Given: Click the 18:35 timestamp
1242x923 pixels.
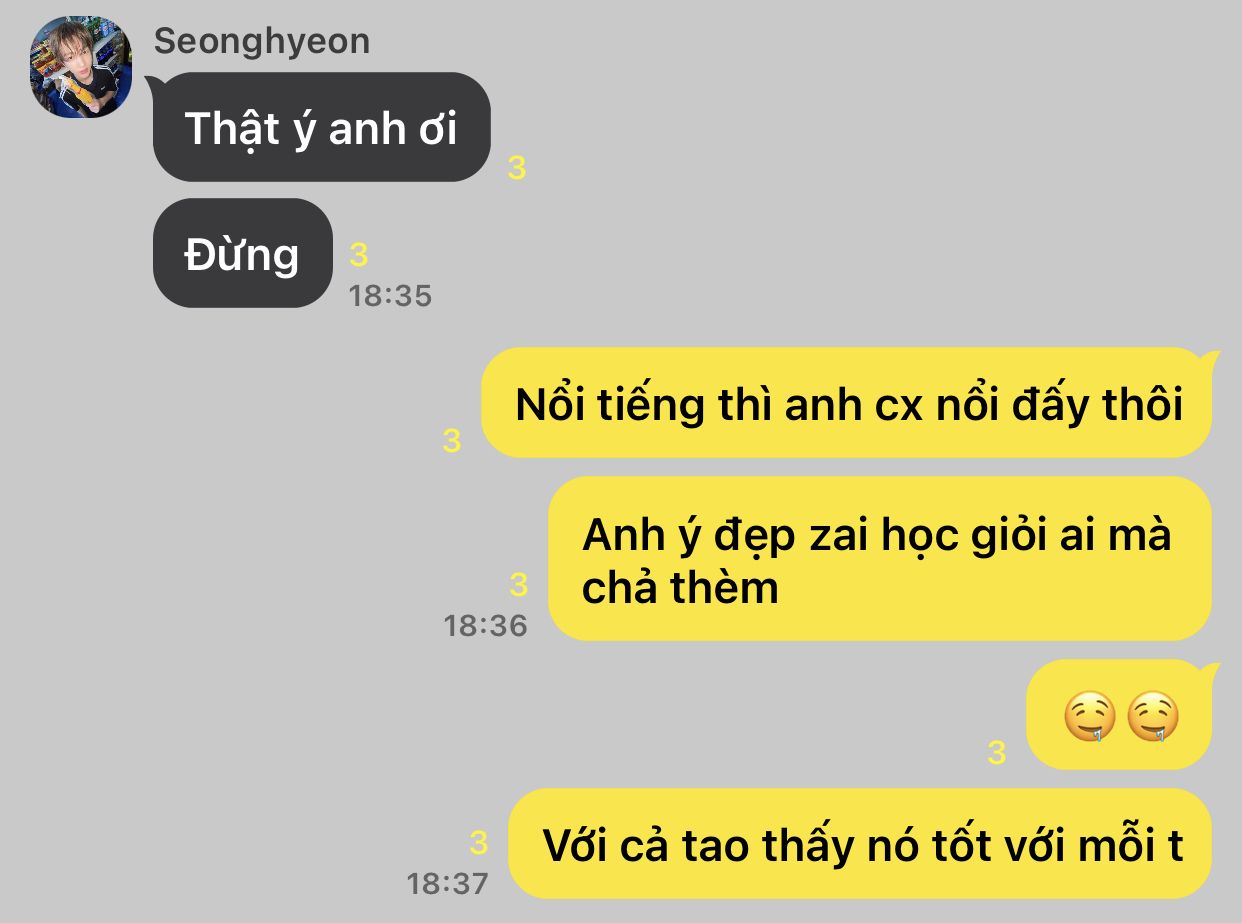Looking at the screenshot, I should coord(390,296).
